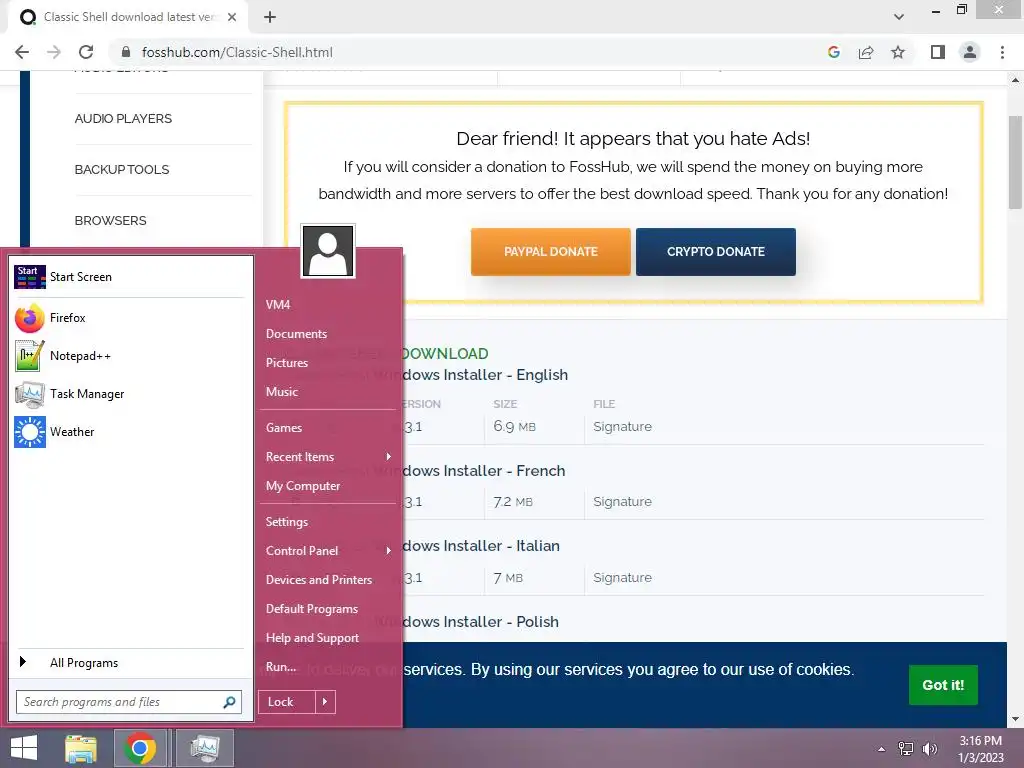The width and height of the screenshot is (1024, 768).
Task: Open Signature link for Italian installer
Action: coord(622,577)
